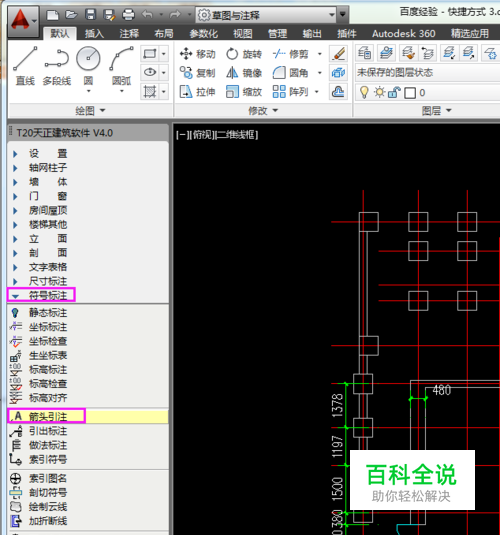500x535 pixels.
Task: Choose the ellipse draw tool
Action: pos(150,72)
